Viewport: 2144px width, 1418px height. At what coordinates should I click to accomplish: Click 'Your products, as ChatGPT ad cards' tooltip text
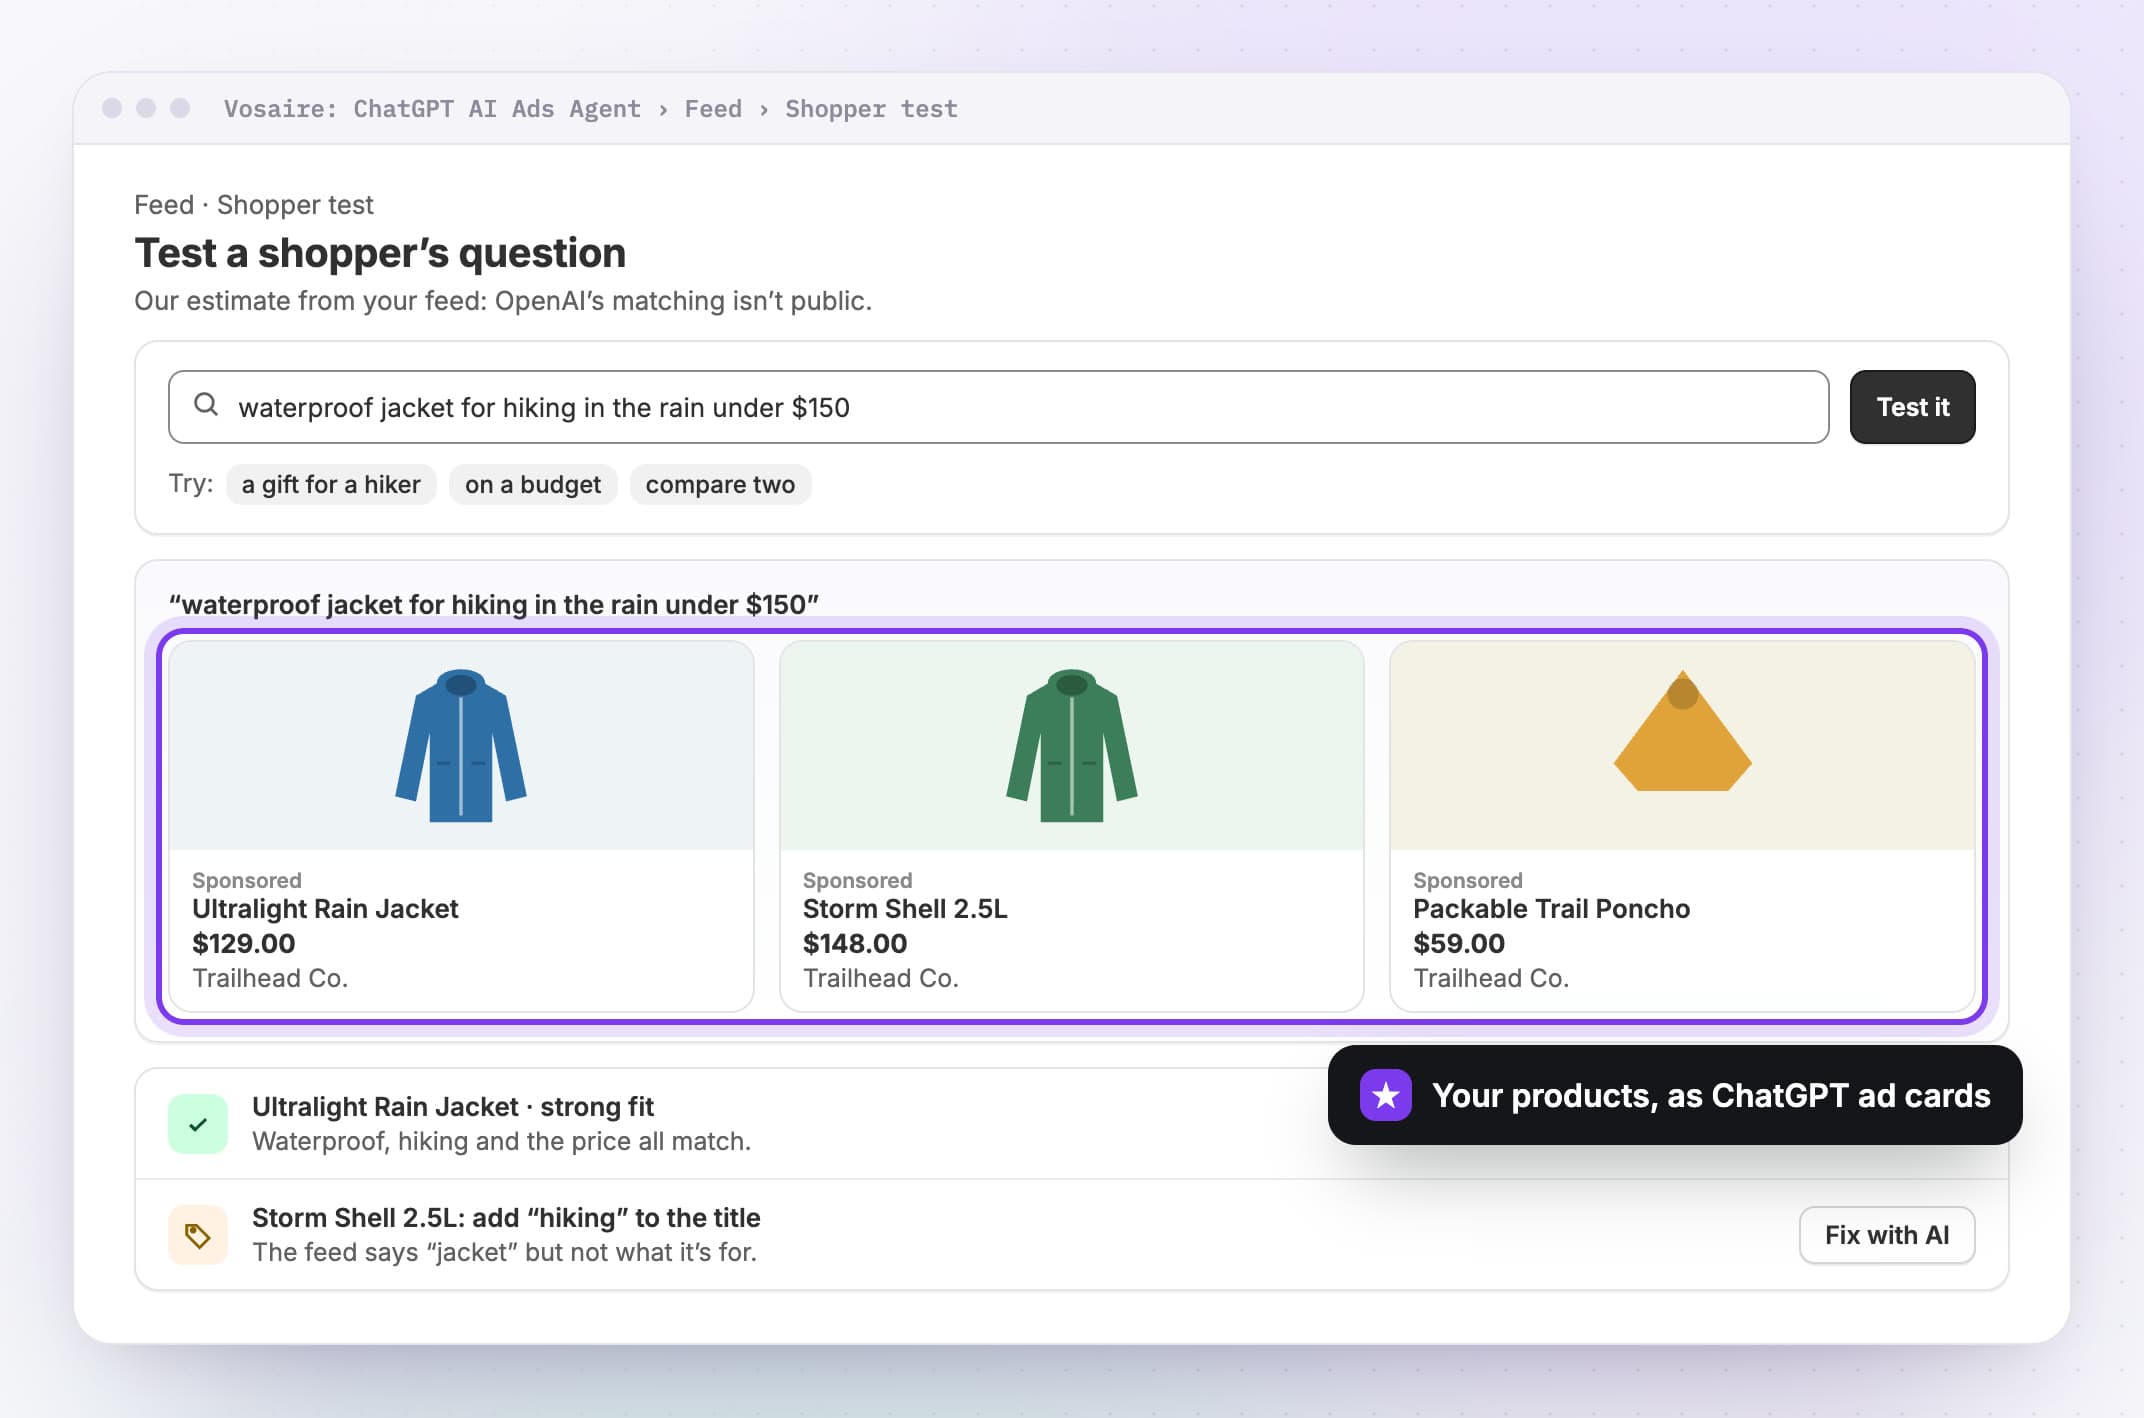(1711, 1096)
